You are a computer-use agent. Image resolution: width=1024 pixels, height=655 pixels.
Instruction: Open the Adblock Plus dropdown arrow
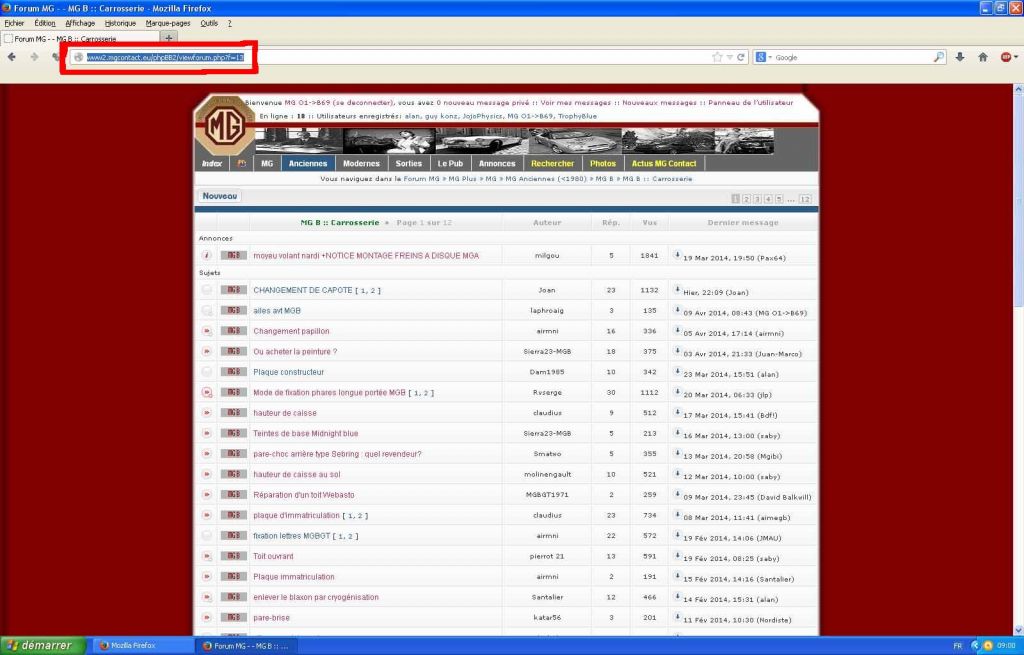(x=1016, y=57)
